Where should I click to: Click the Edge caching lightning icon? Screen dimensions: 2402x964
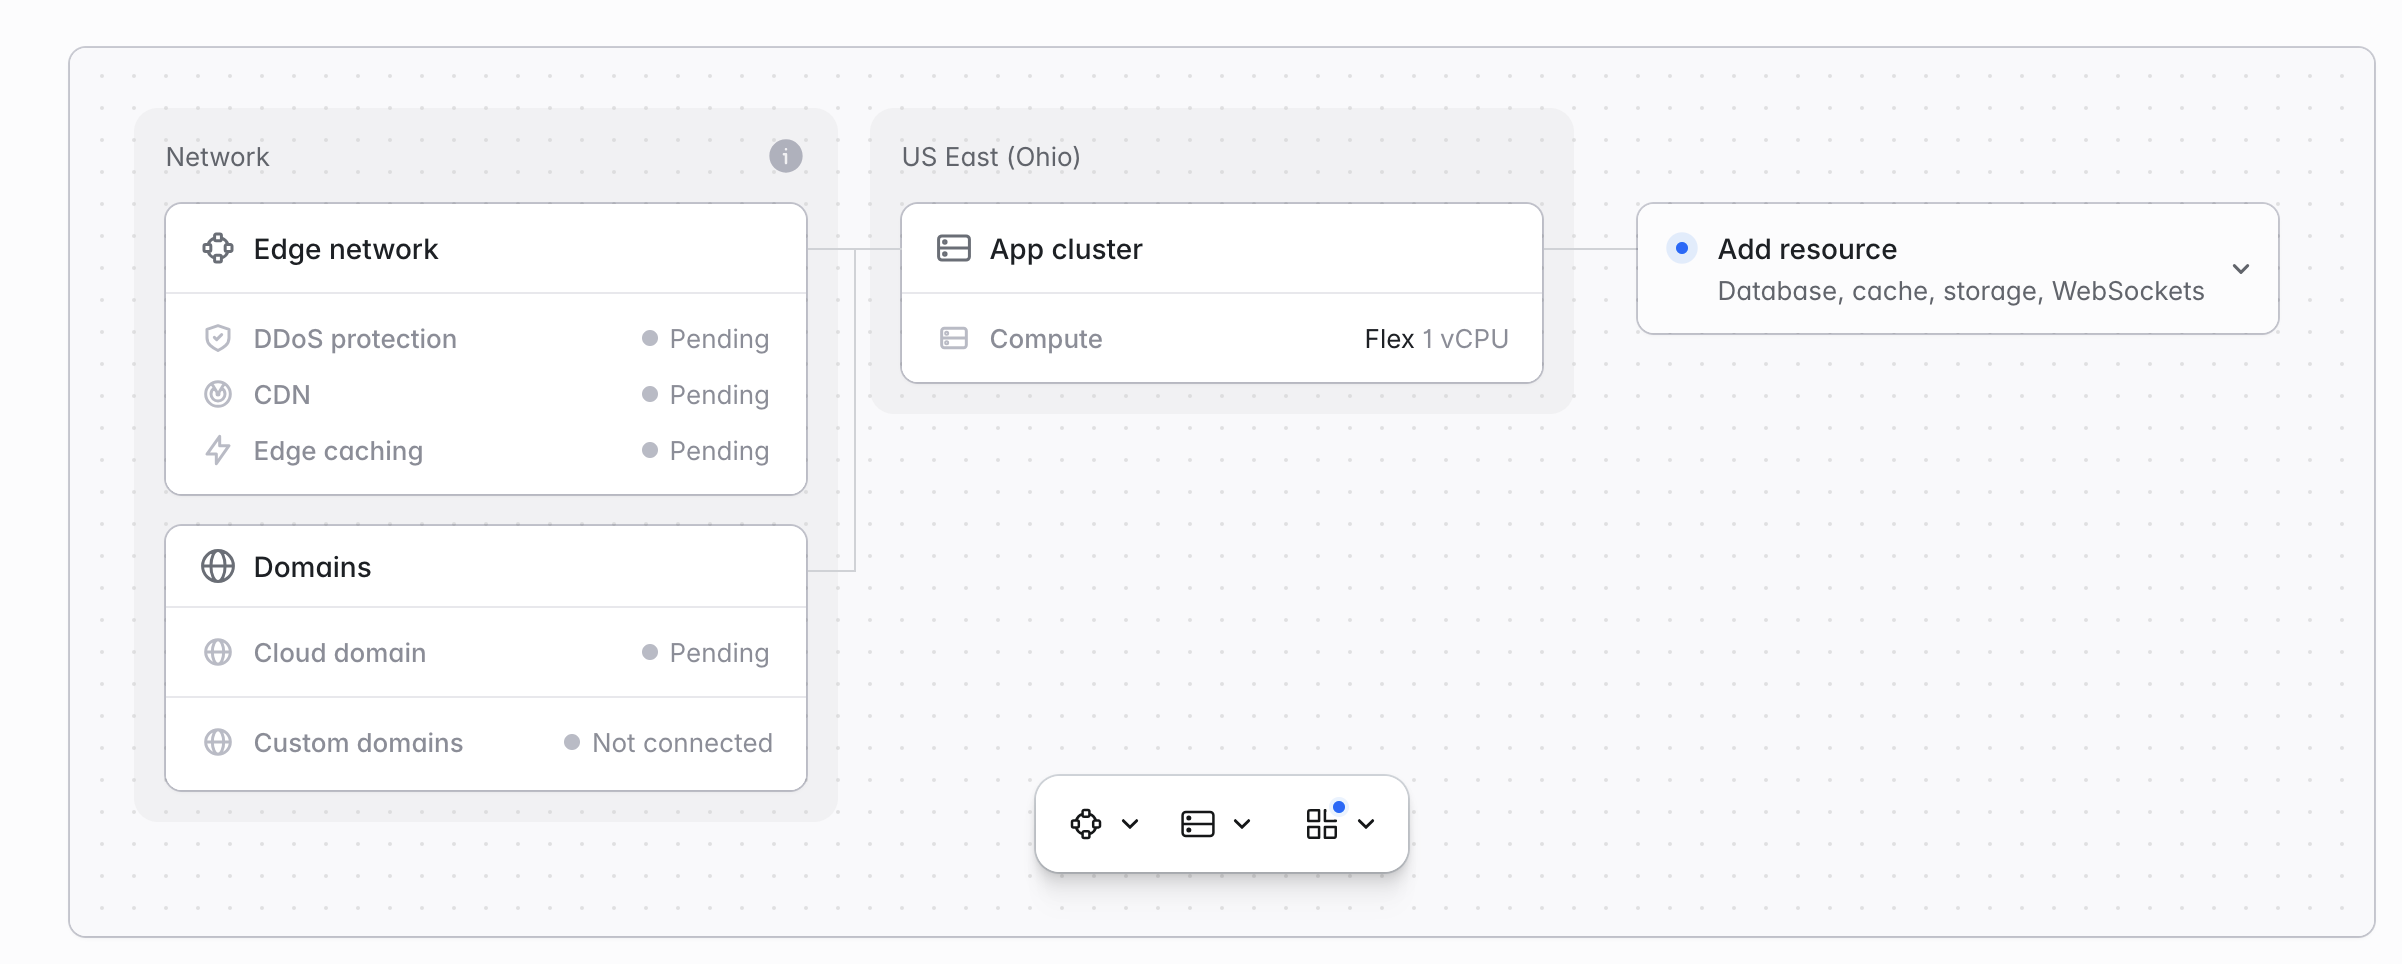click(x=218, y=450)
